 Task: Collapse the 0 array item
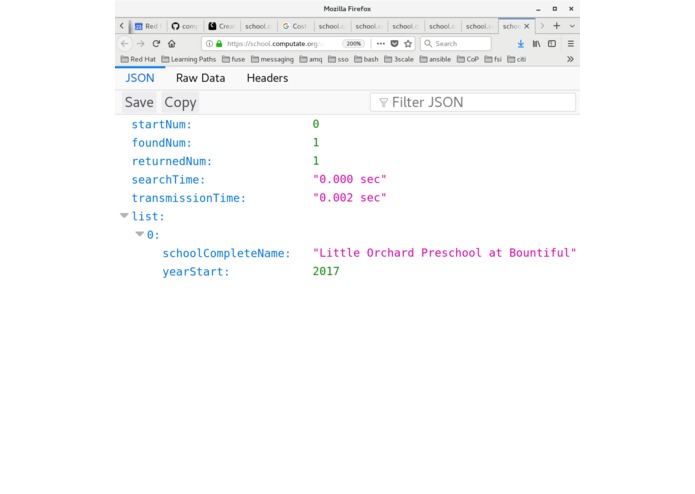140,234
